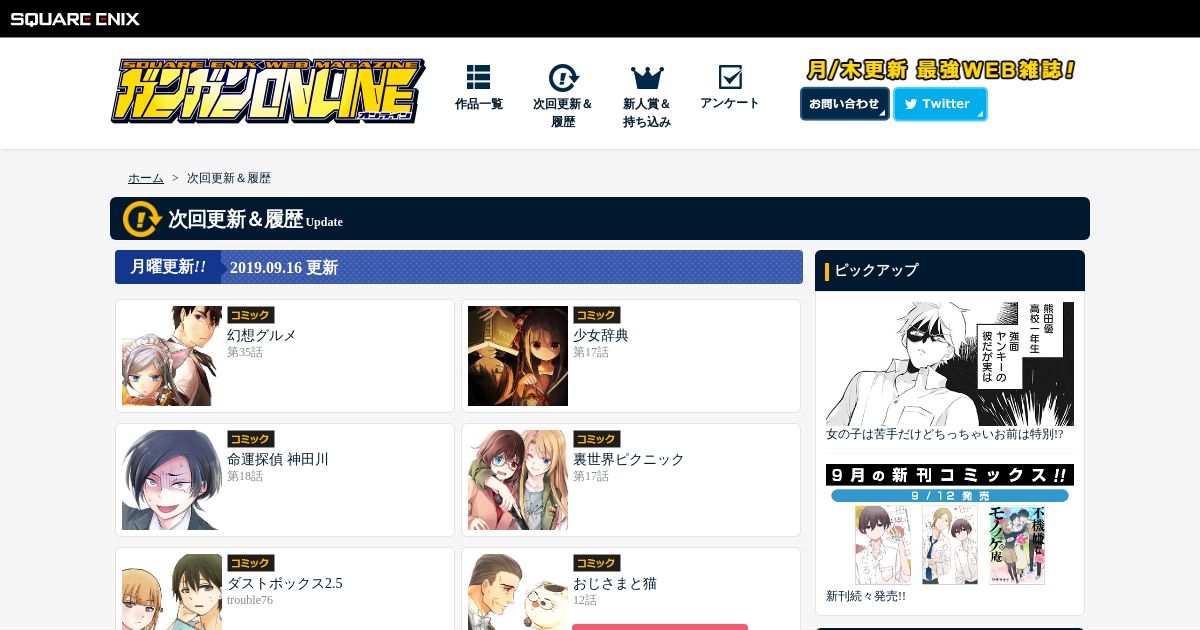The height and width of the screenshot is (630, 1200).
Task: Open the アンケート checkmark icon
Action: click(730, 77)
